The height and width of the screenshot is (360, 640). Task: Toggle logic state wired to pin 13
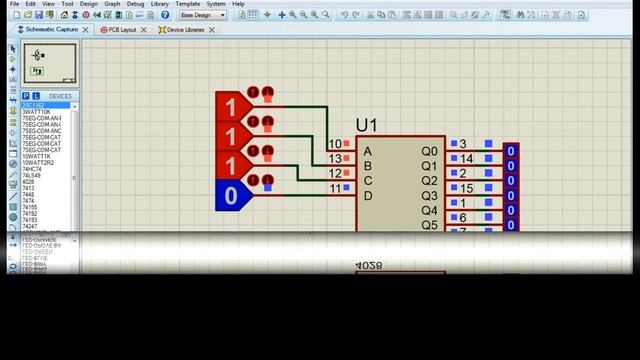[x=234, y=136]
